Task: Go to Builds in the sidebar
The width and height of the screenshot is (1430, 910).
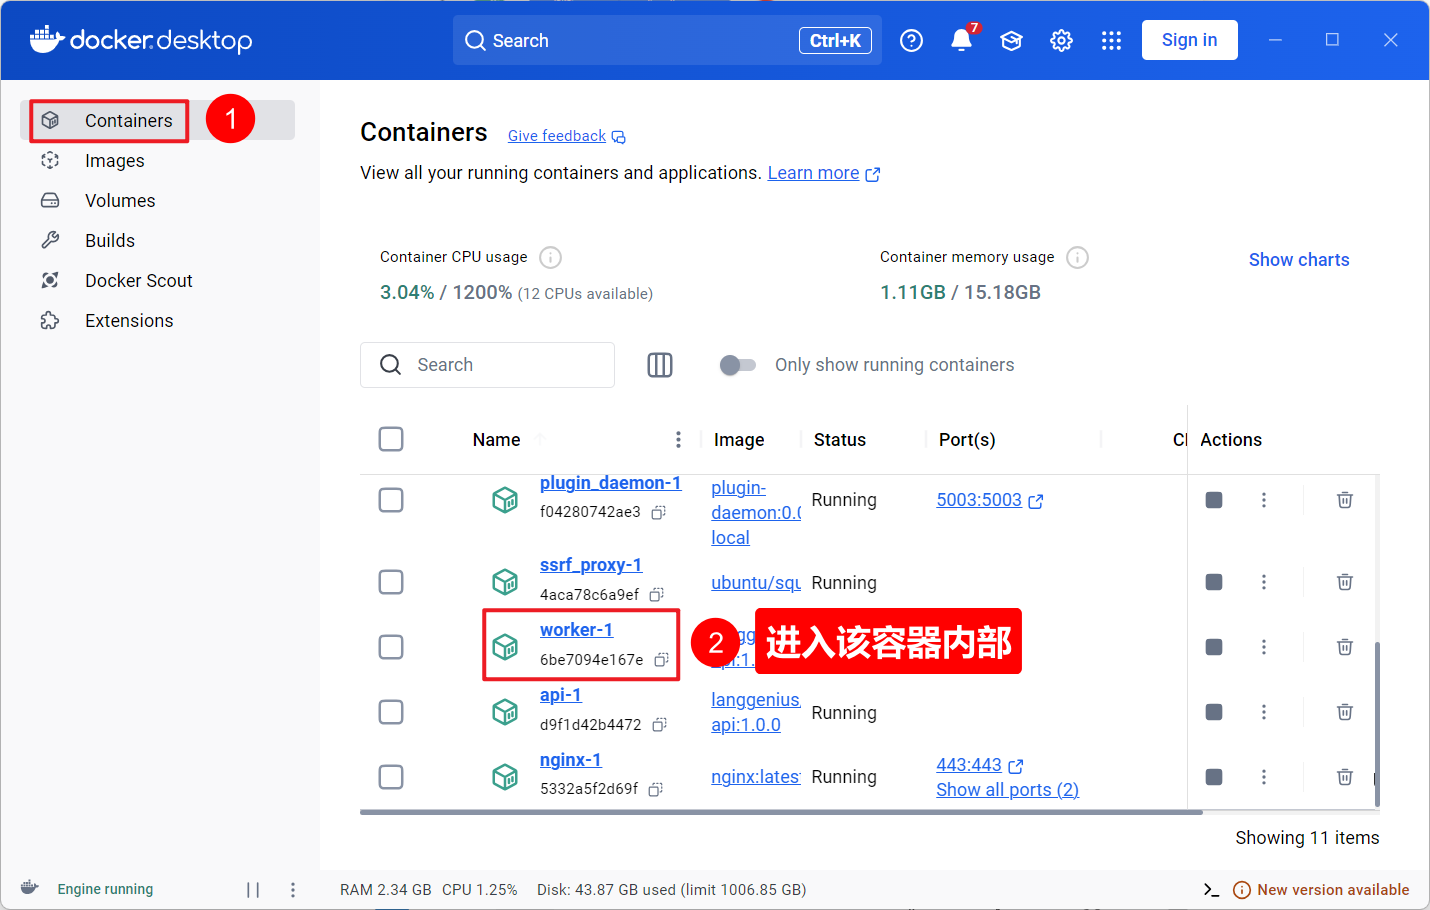Action: click(x=158, y=241)
